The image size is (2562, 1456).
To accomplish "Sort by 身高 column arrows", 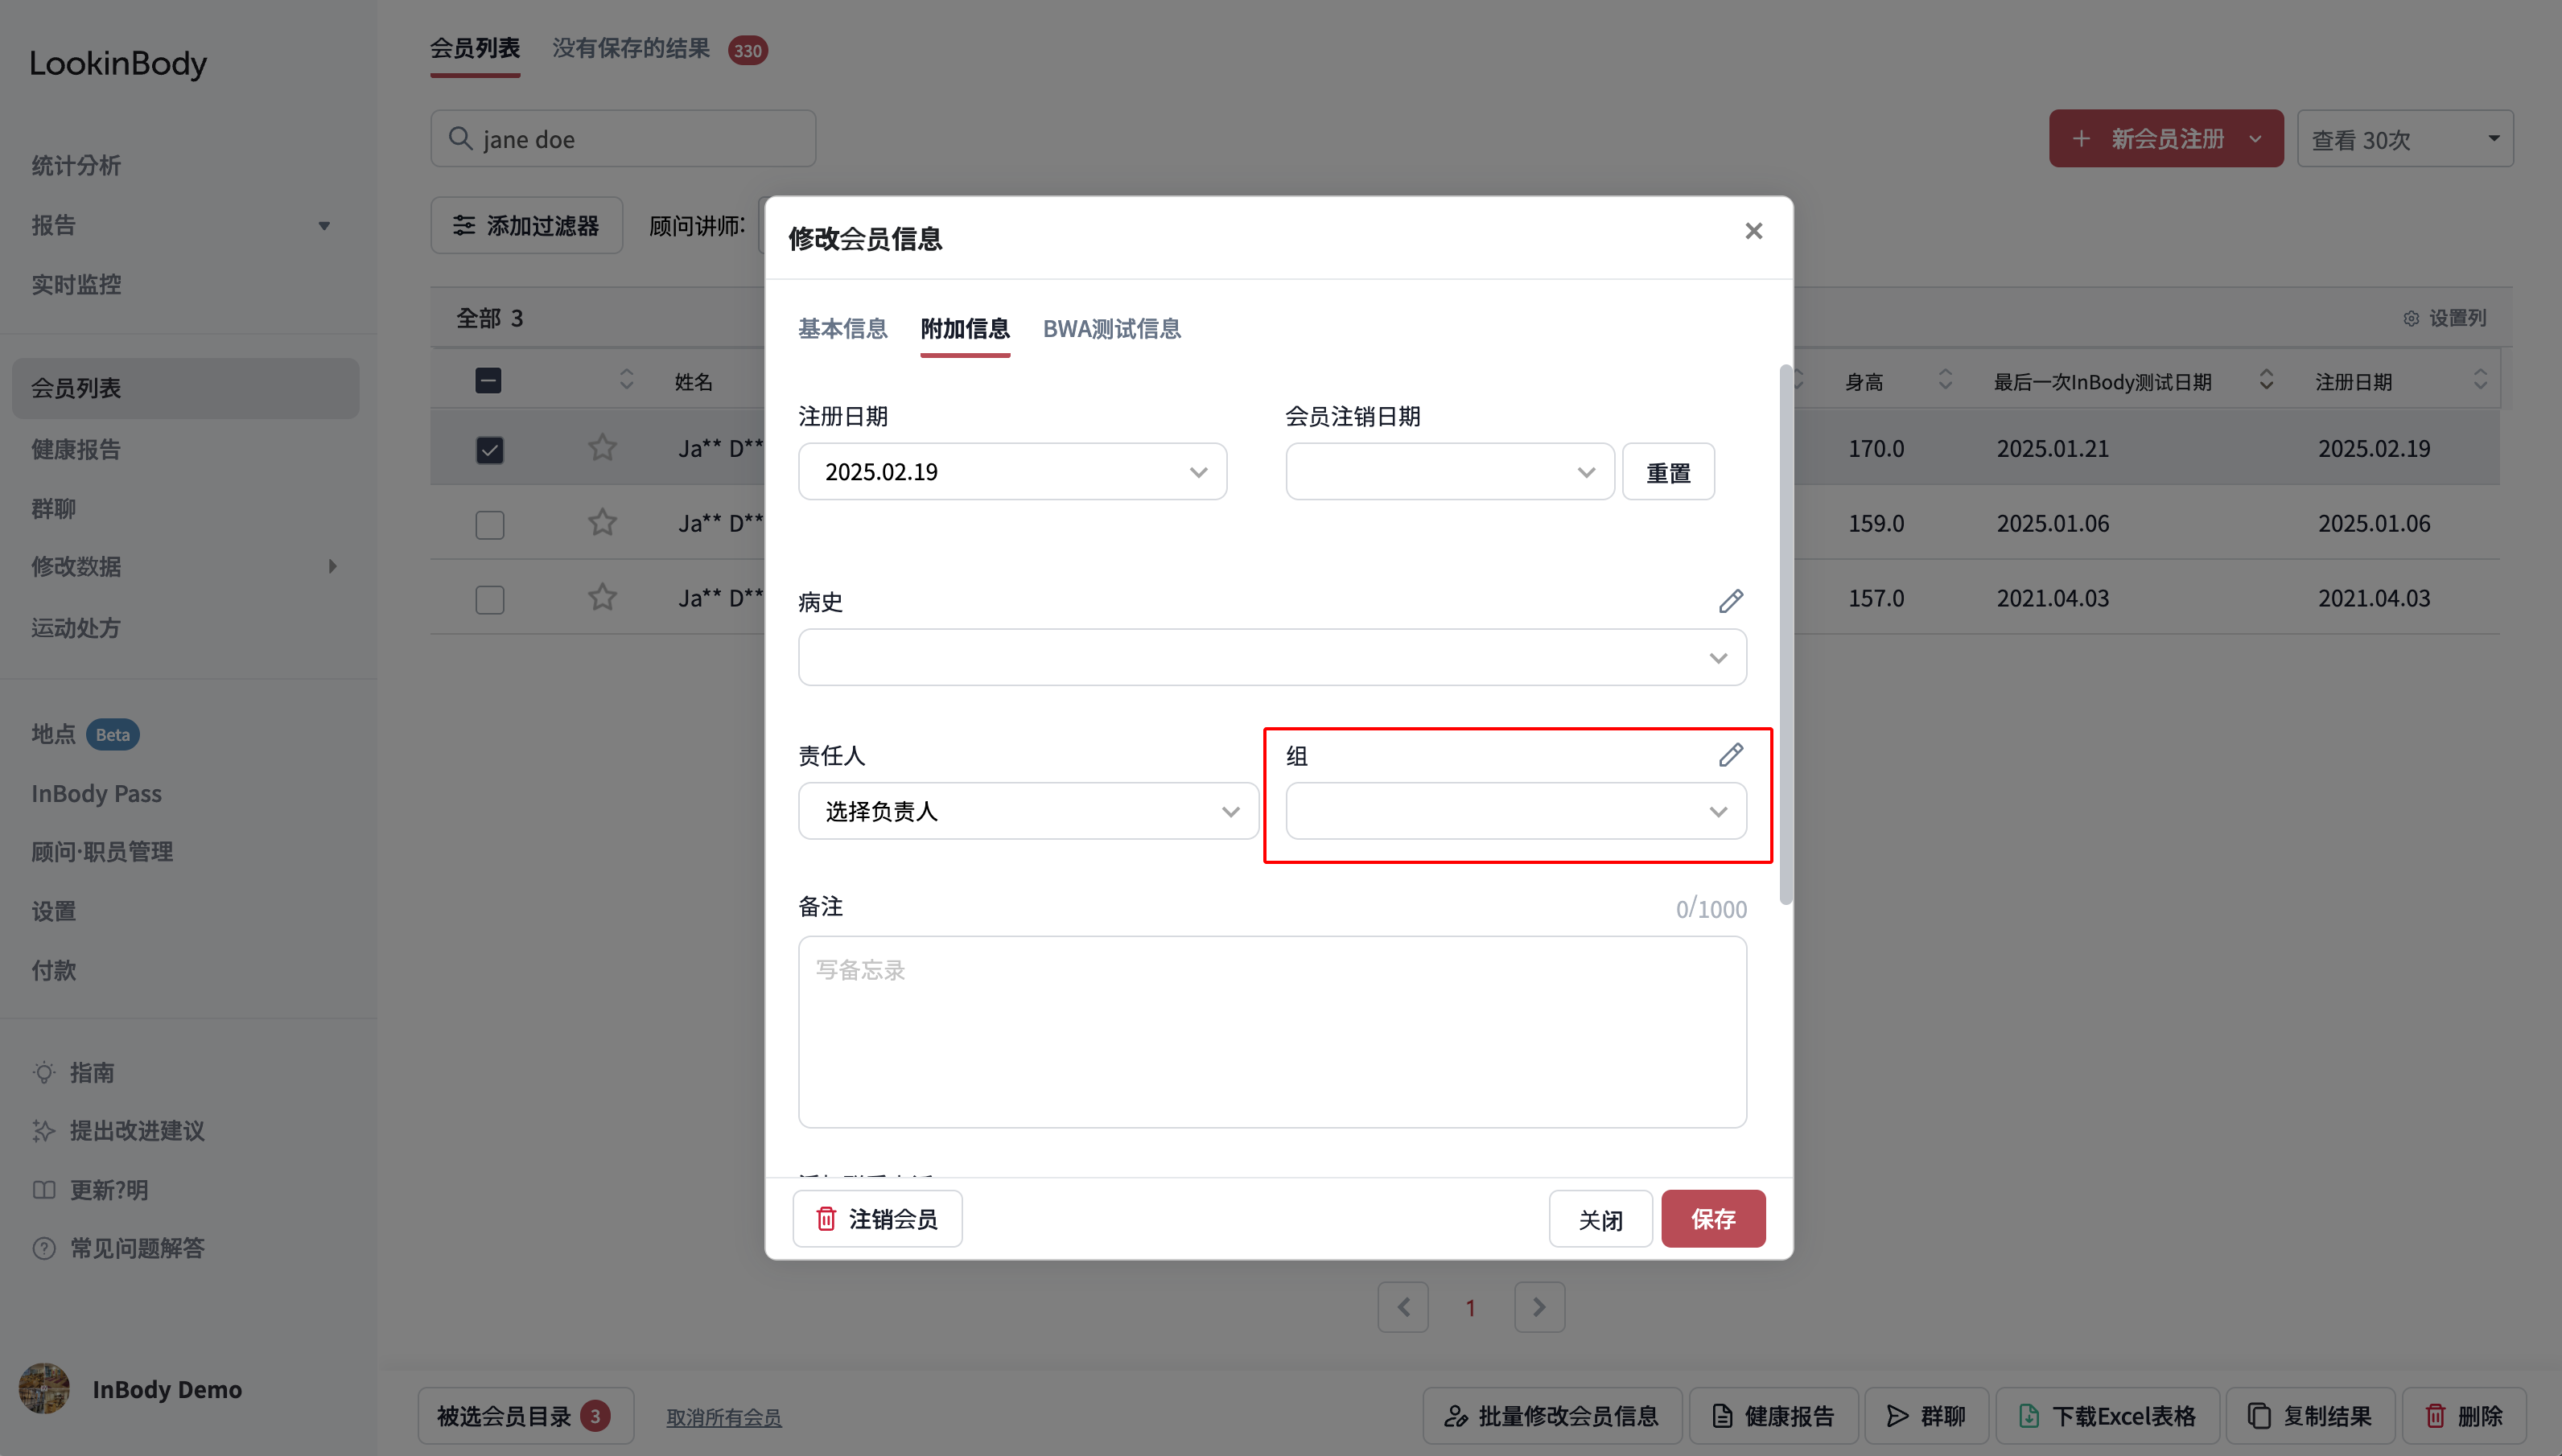I will (x=1945, y=379).
